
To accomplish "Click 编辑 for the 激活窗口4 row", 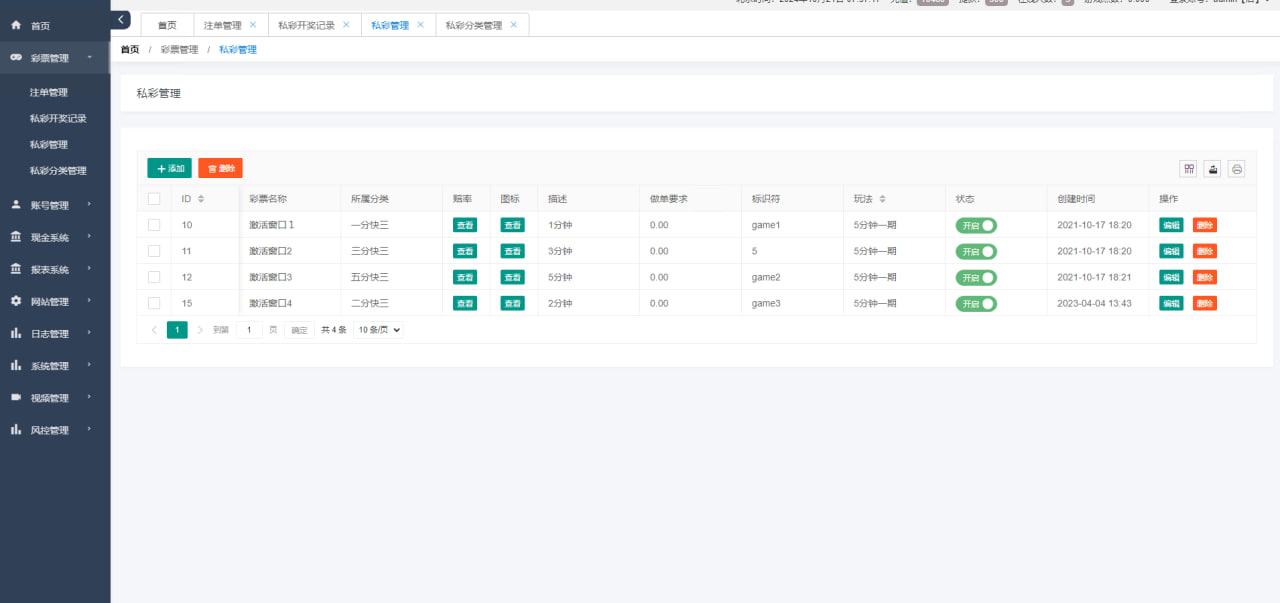I will point(1170,303).
